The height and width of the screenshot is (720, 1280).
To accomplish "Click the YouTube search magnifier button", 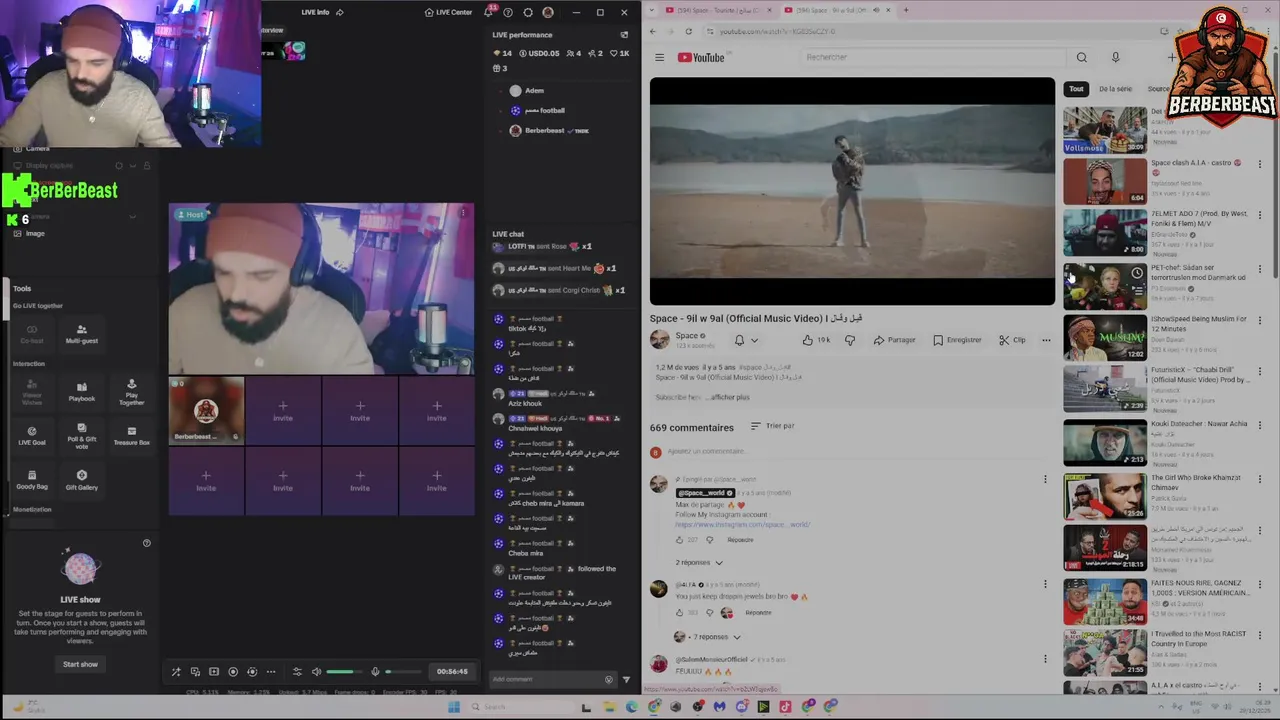I will click(x=1081, y=57).
